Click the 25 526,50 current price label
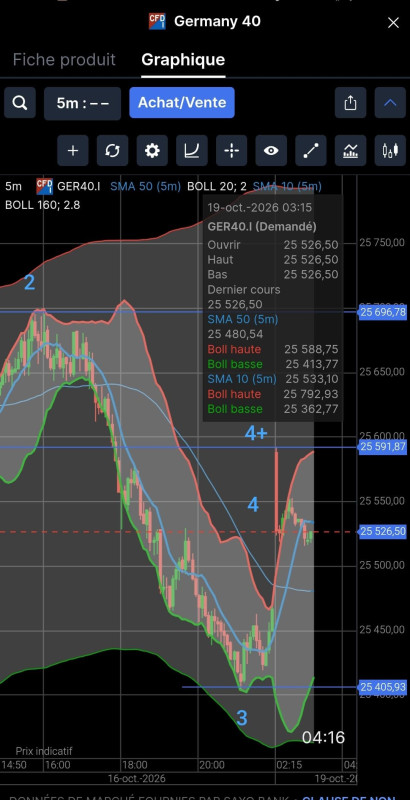 pos(382,532)
